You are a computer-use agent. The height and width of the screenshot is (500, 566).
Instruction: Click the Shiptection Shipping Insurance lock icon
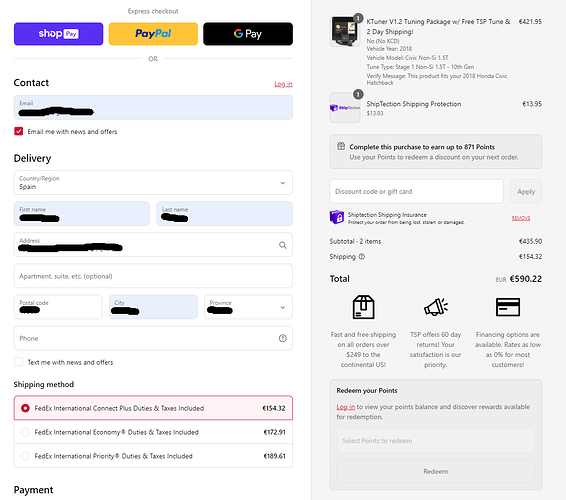(x=337, y=217)
